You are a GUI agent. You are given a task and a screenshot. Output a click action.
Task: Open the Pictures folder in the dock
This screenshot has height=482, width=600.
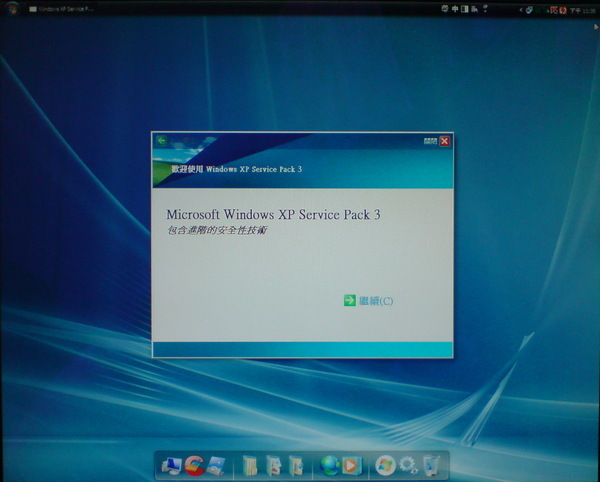pos(273,466)
